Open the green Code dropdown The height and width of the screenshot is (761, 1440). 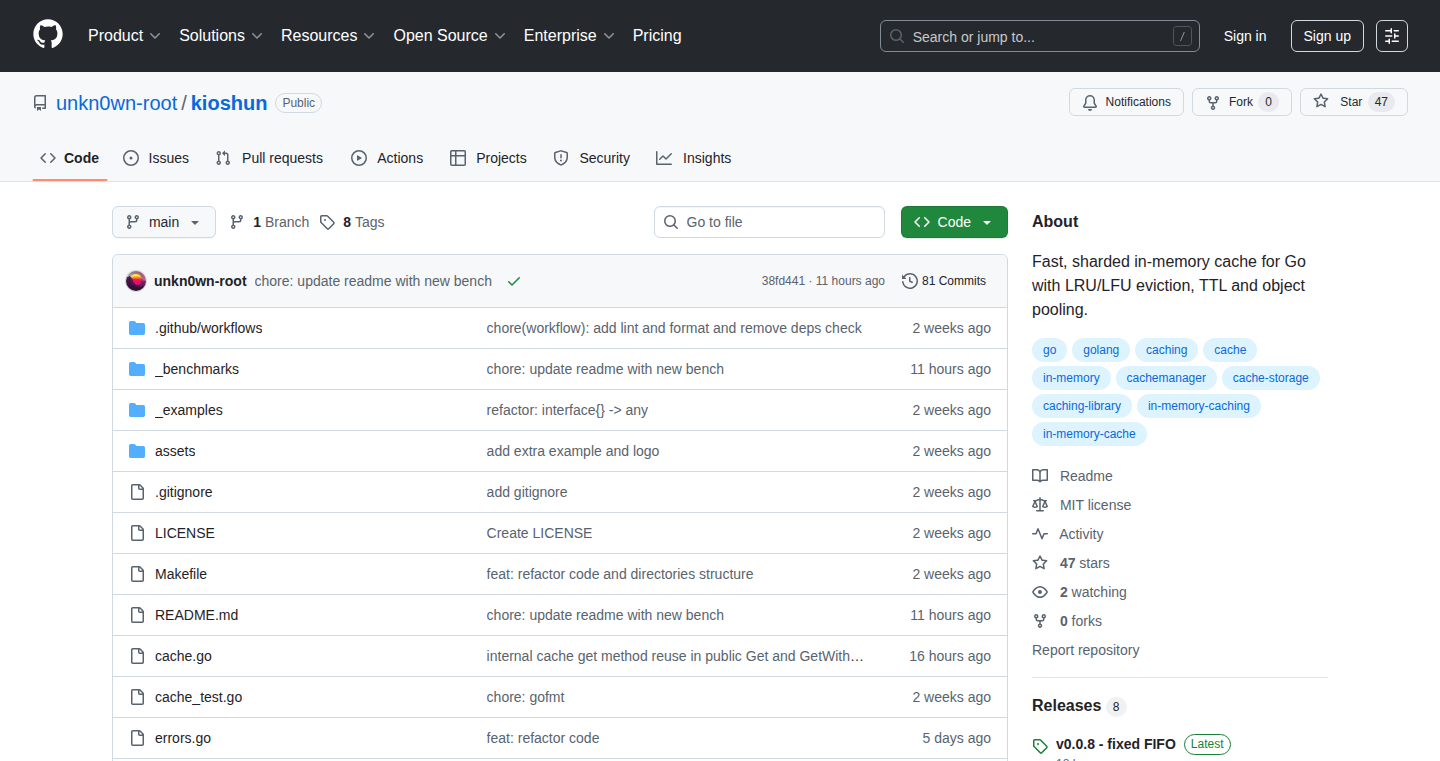(954, 222)
